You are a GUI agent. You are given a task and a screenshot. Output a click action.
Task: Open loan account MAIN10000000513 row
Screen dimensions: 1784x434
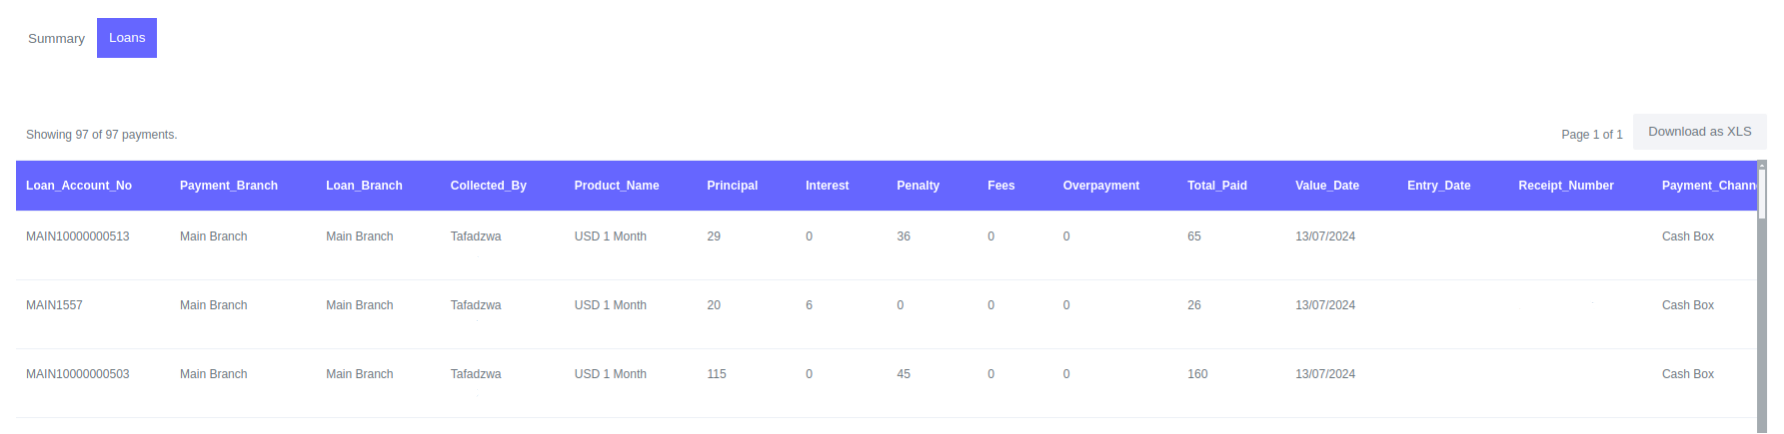(78, 237)
